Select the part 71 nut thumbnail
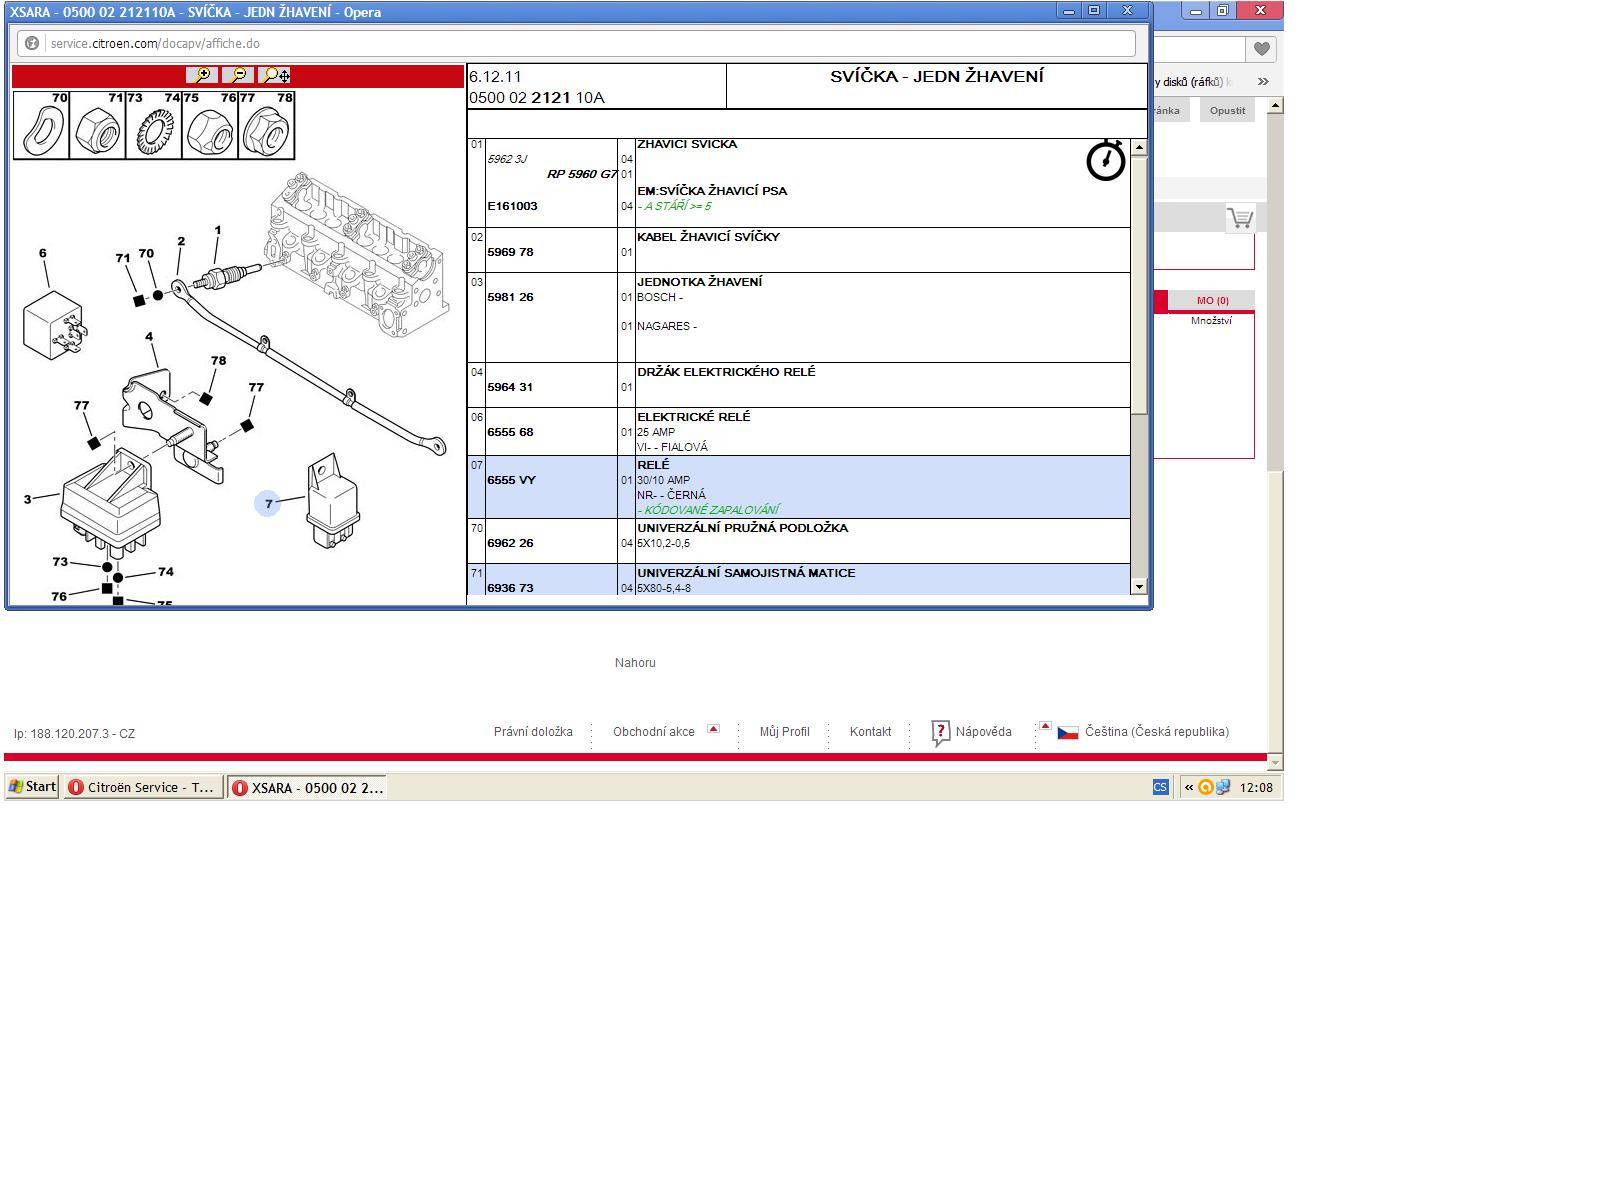 pos(98,125)
